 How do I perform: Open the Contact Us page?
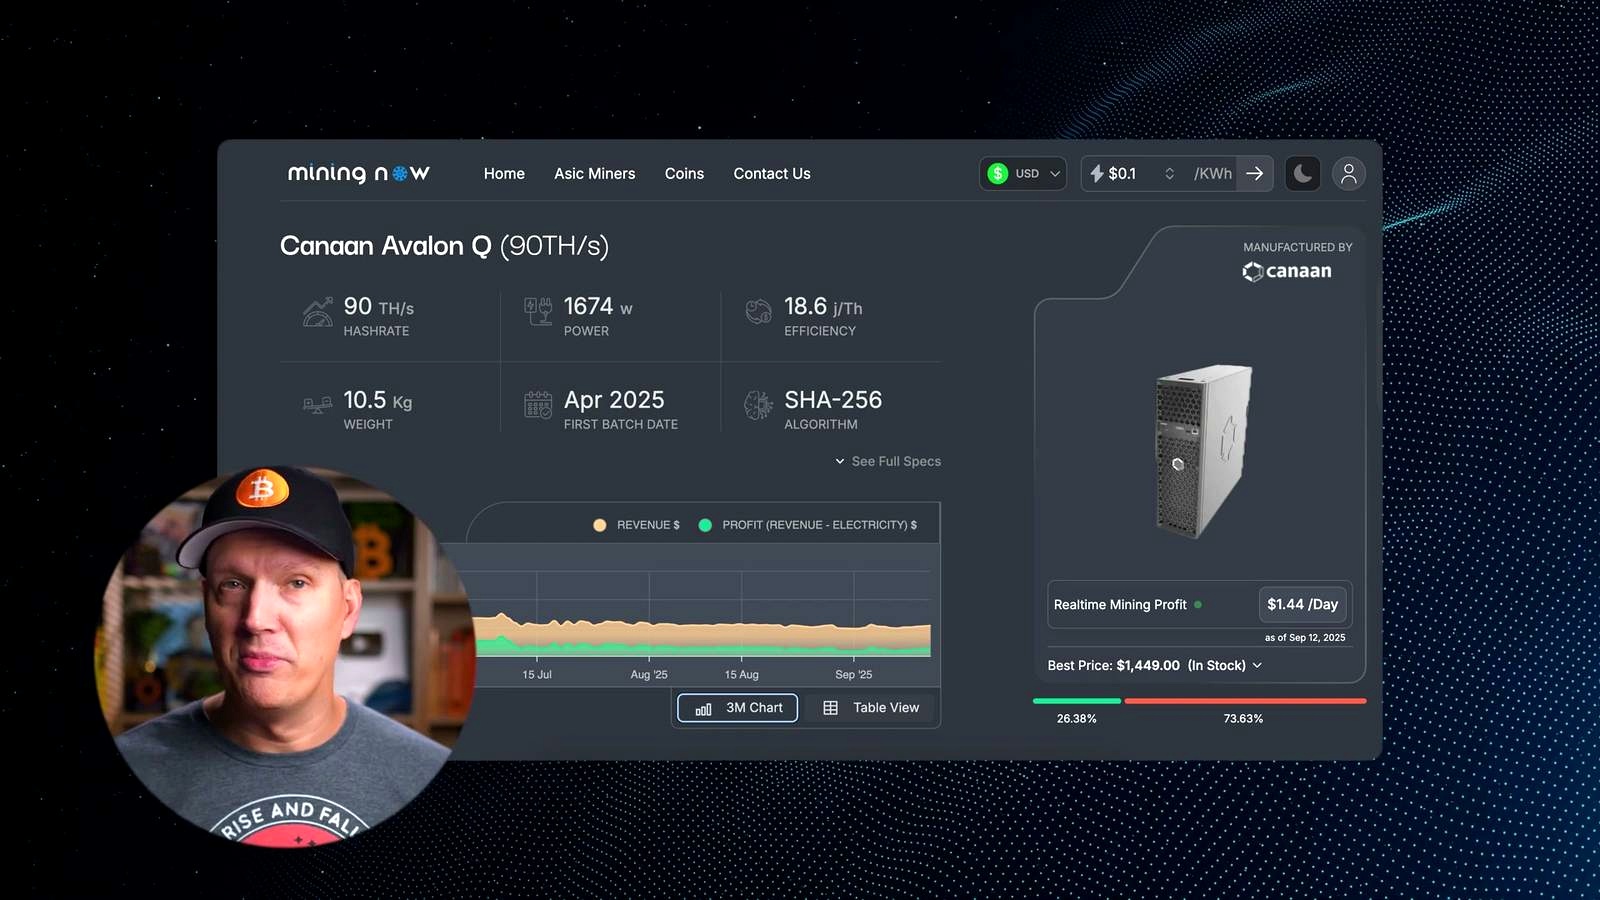[x=772, y=174]
